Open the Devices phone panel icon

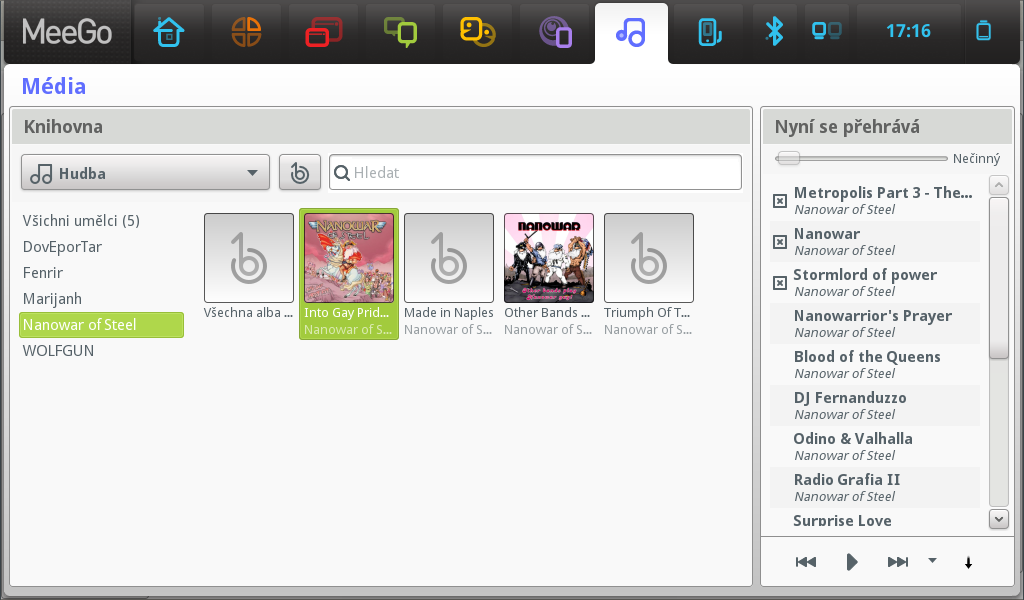pyautogui.click(x=709, y=32)
